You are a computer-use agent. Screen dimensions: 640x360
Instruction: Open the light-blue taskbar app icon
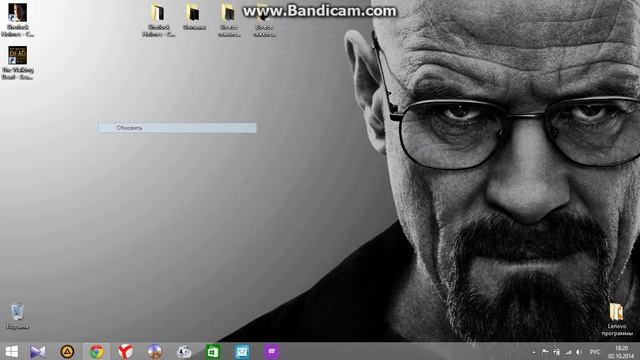click(242, 351)
